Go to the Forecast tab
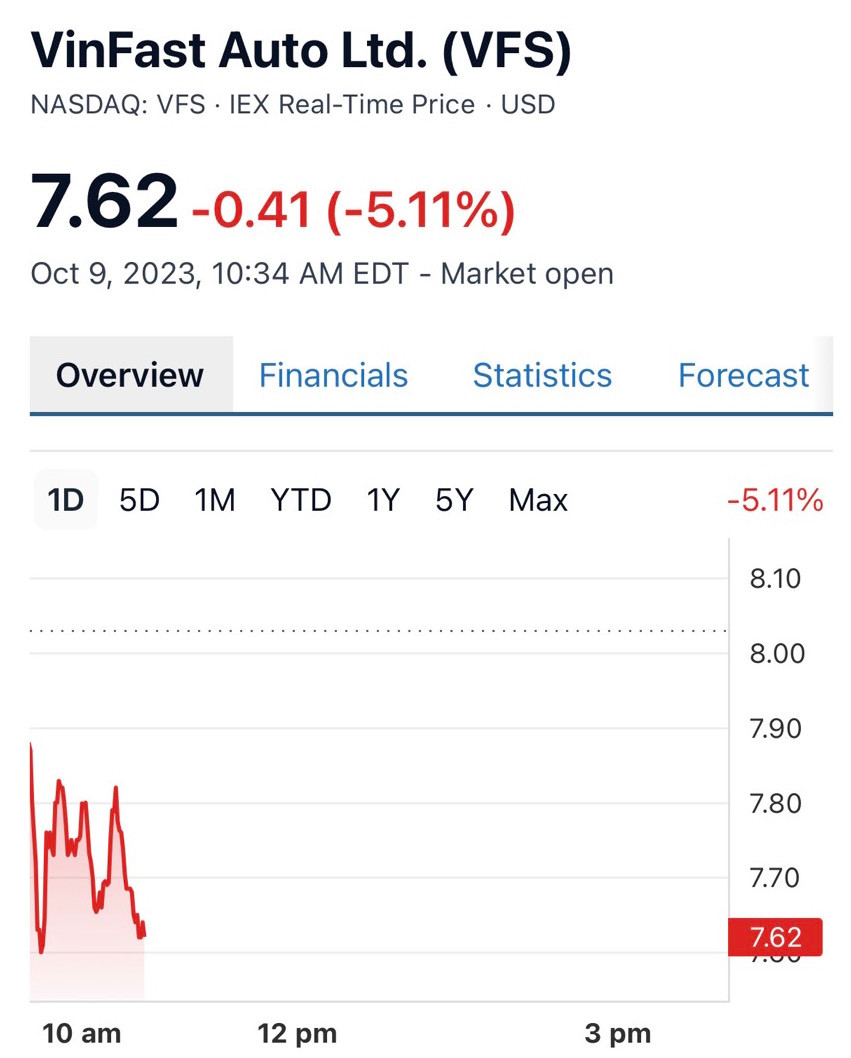851x1058 pixels. (x=743, y=376)
